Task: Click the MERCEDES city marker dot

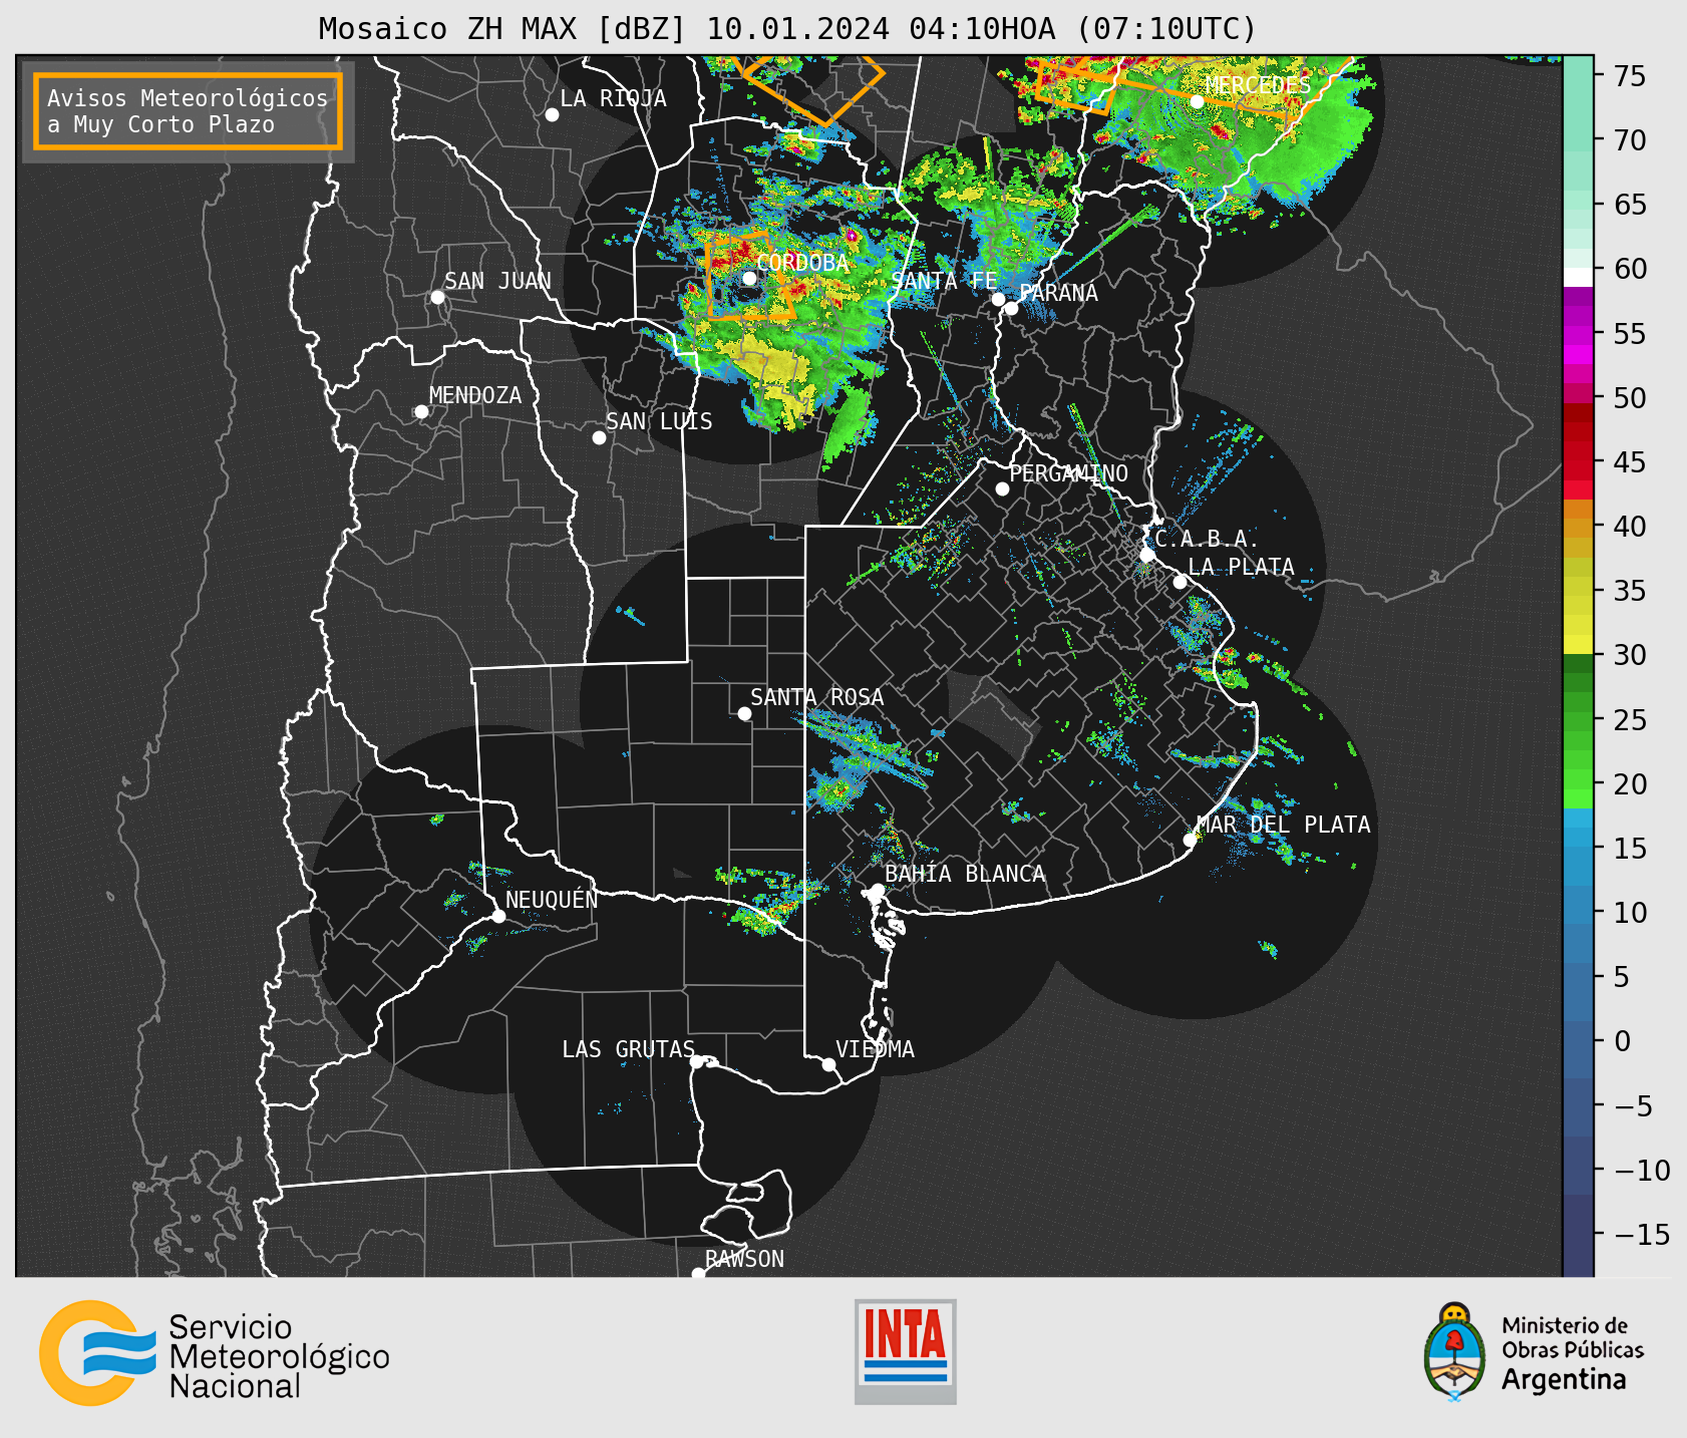Action: click(1197, 101)
